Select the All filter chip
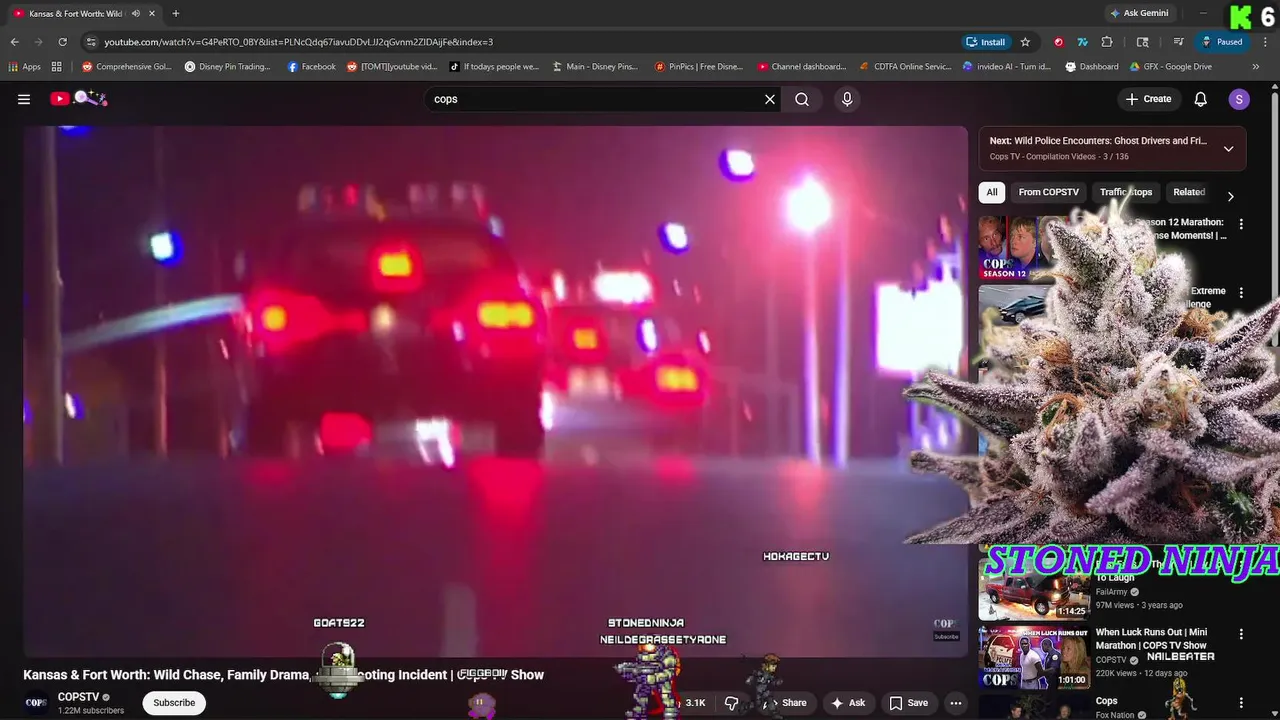Image resolution: width=1280 pixels, height=720 pixels. [992, 192]
